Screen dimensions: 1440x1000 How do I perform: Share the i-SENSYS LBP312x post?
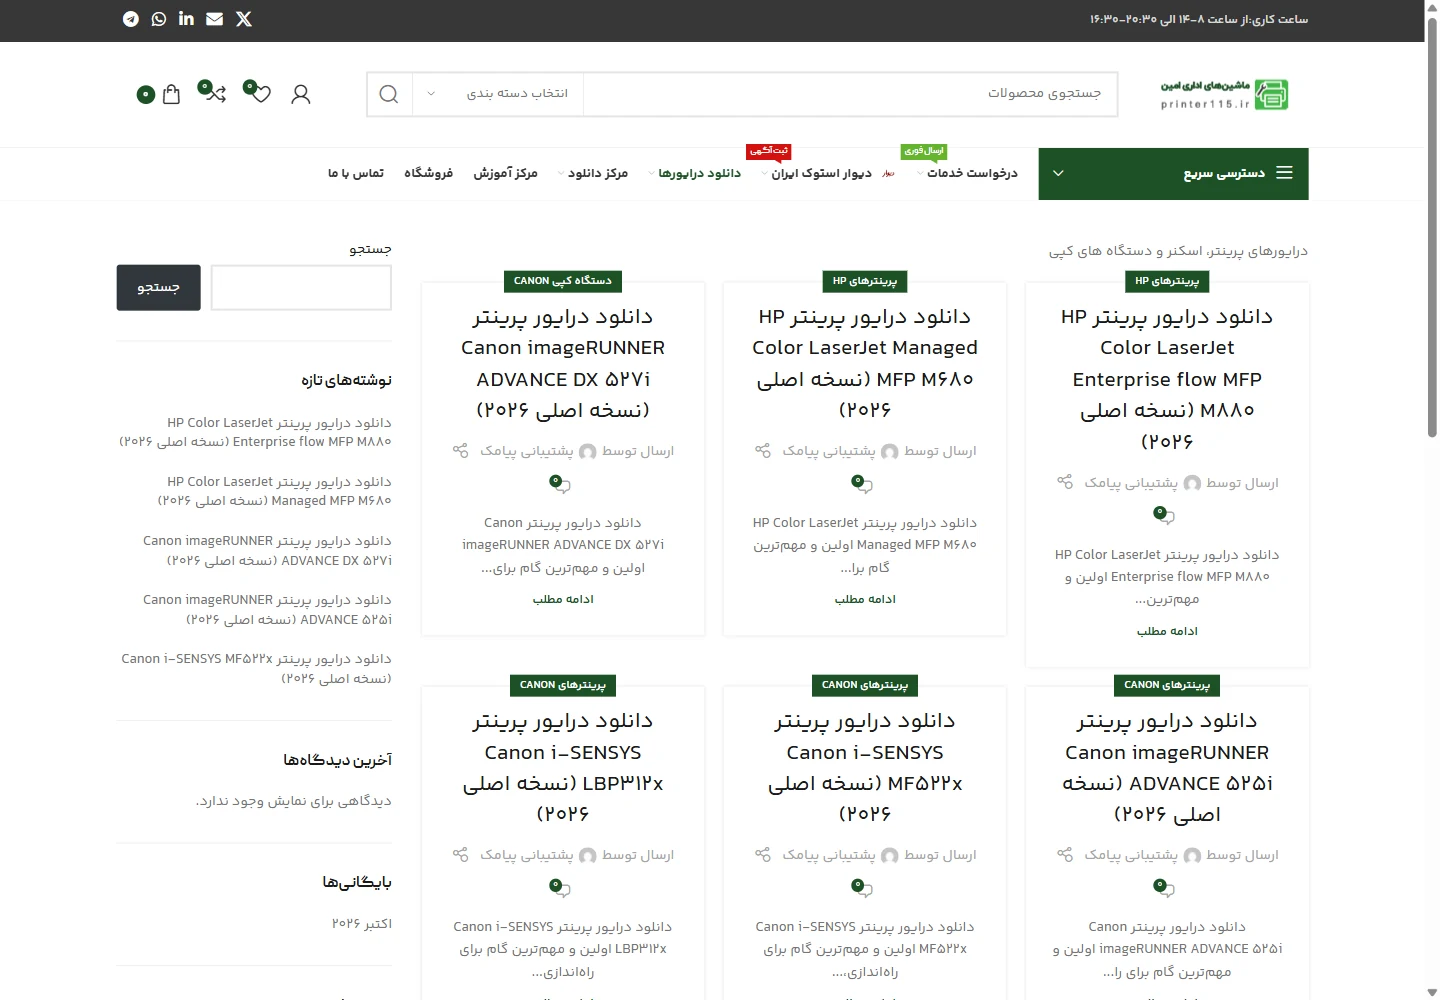[x=461, y=855]
